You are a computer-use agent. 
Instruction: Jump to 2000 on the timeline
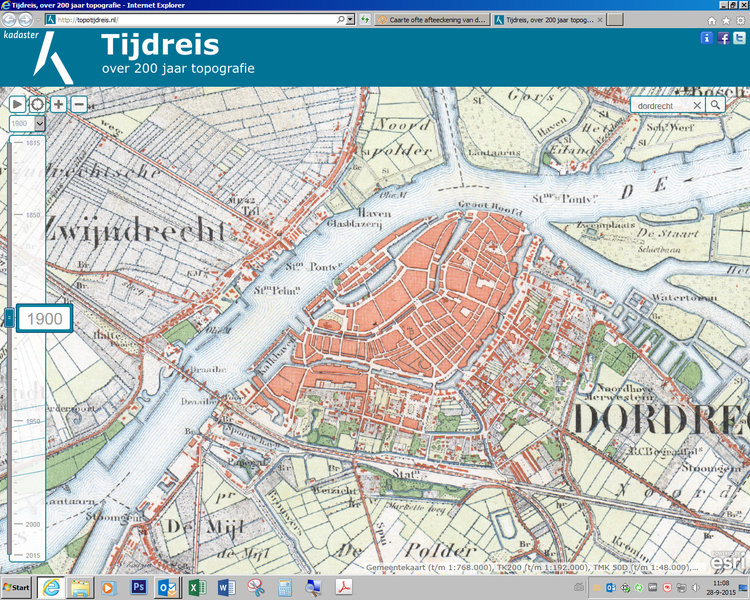33,524
